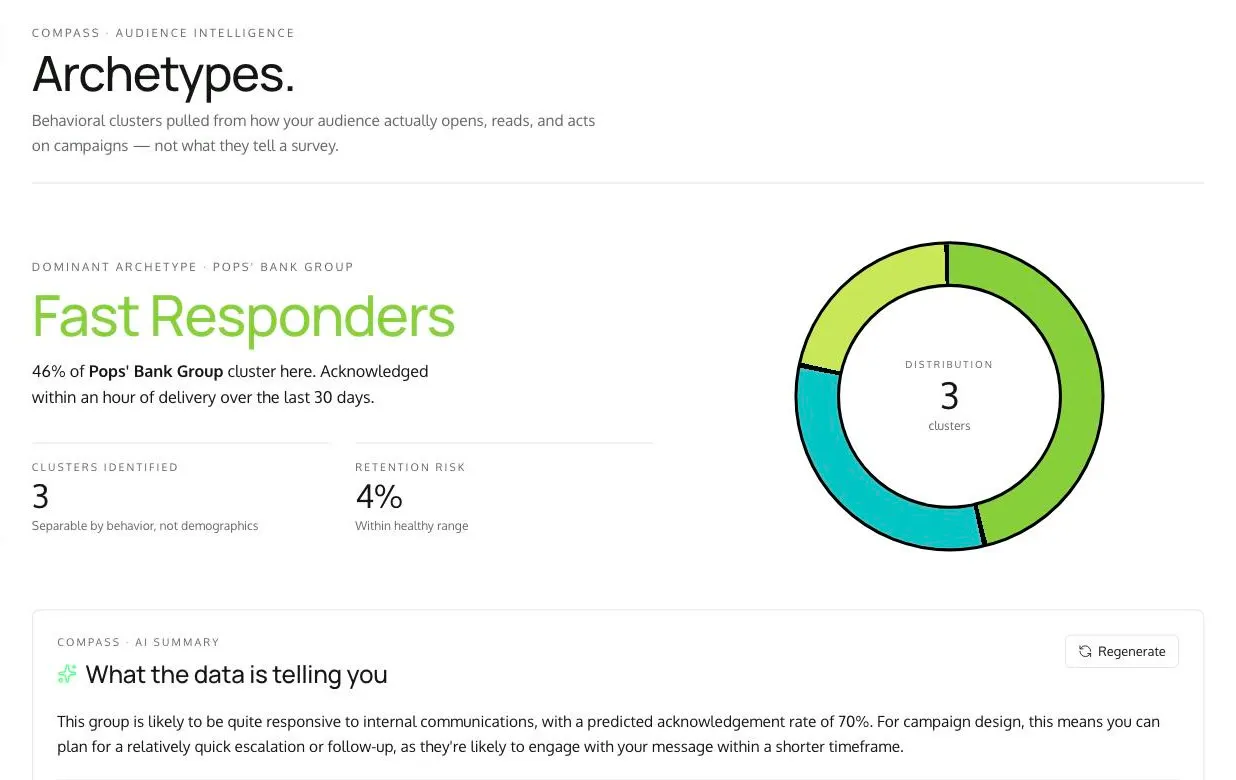Click the Compass AI Summary label
1236x780 pixels.
tap(138, 642)
